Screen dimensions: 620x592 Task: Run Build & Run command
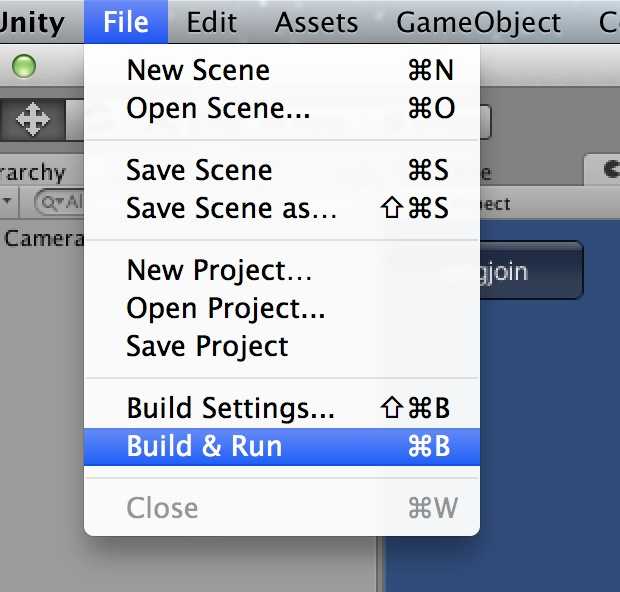point(282,446)
